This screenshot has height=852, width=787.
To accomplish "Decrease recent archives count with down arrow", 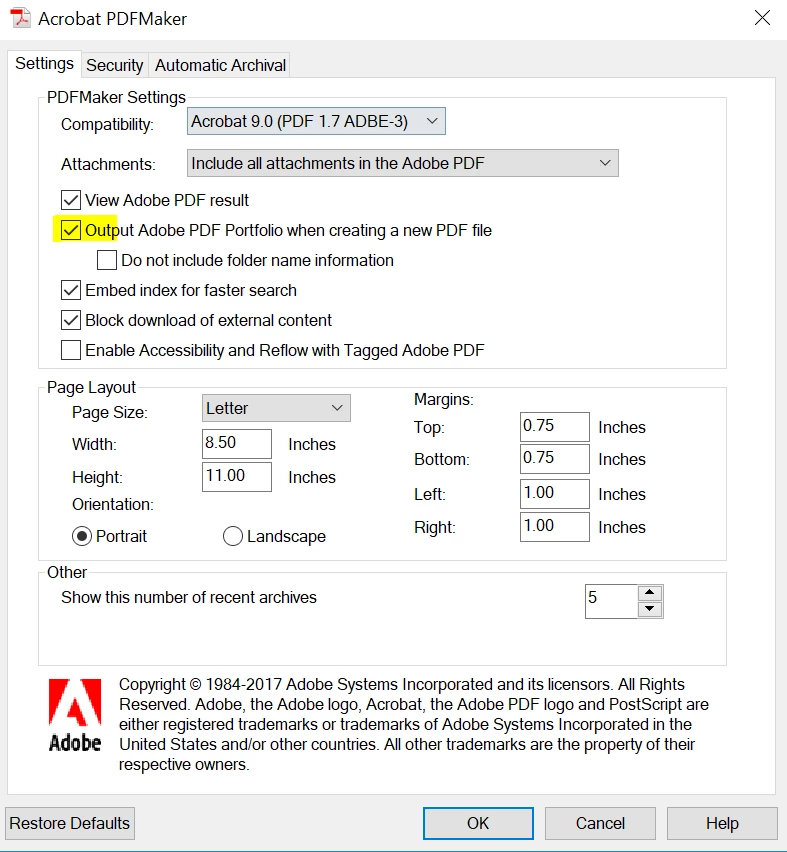I will tap(649, 609).
